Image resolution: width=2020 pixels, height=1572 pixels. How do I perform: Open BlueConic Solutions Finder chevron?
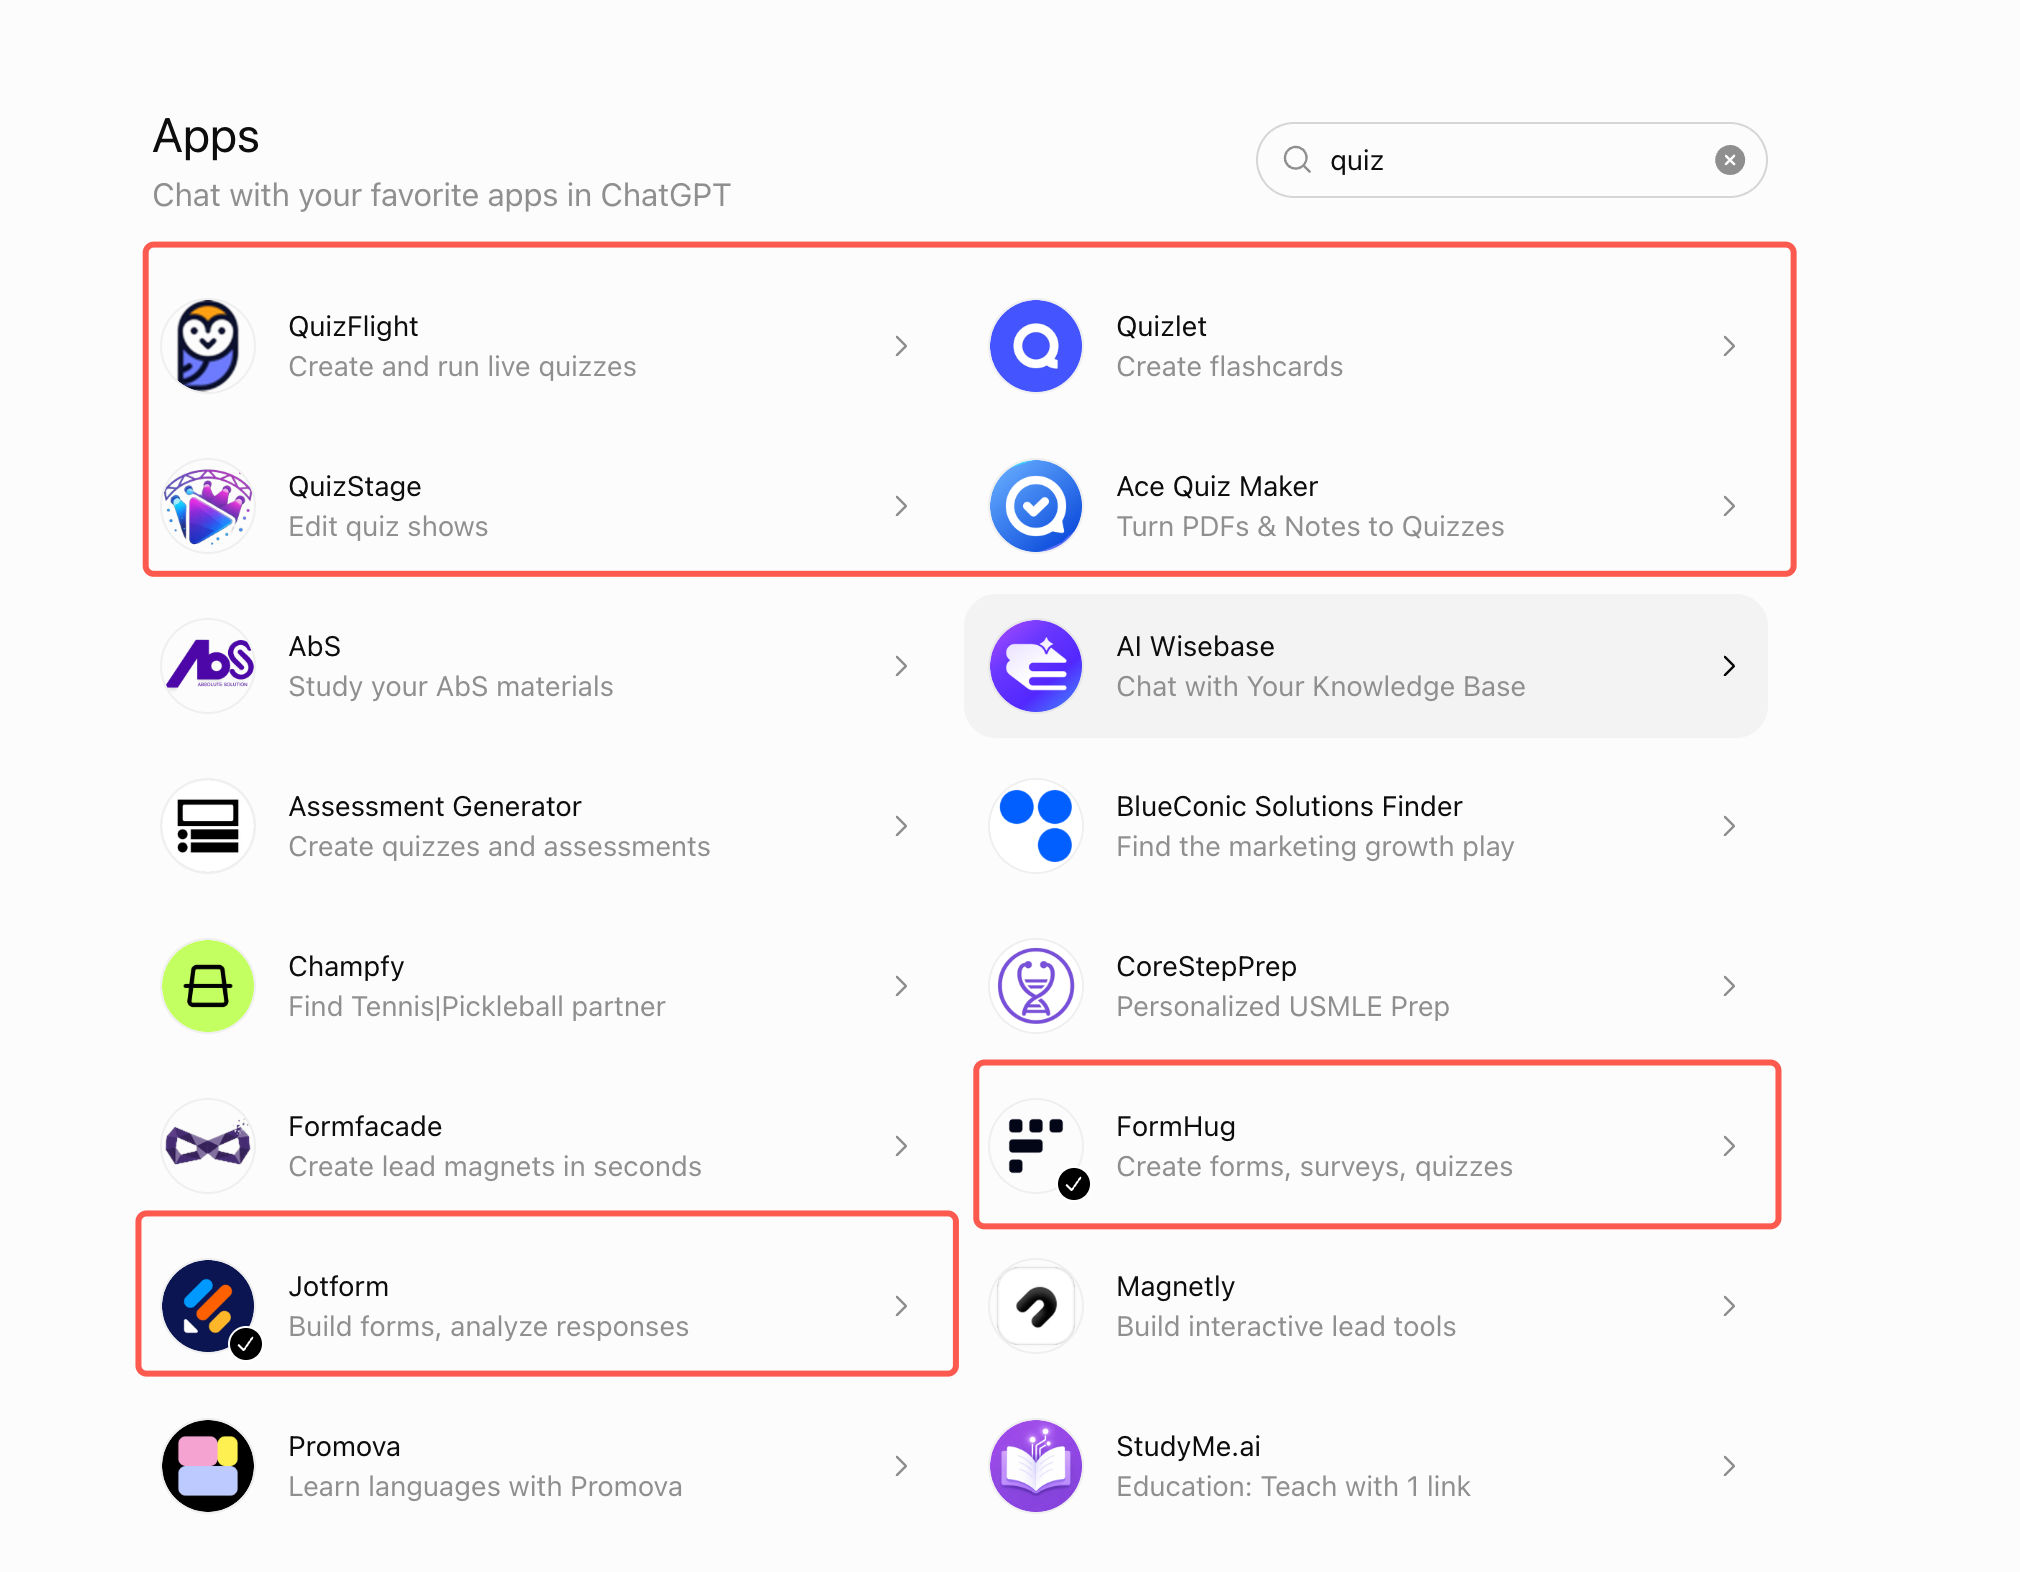(x=1729, y=826)
